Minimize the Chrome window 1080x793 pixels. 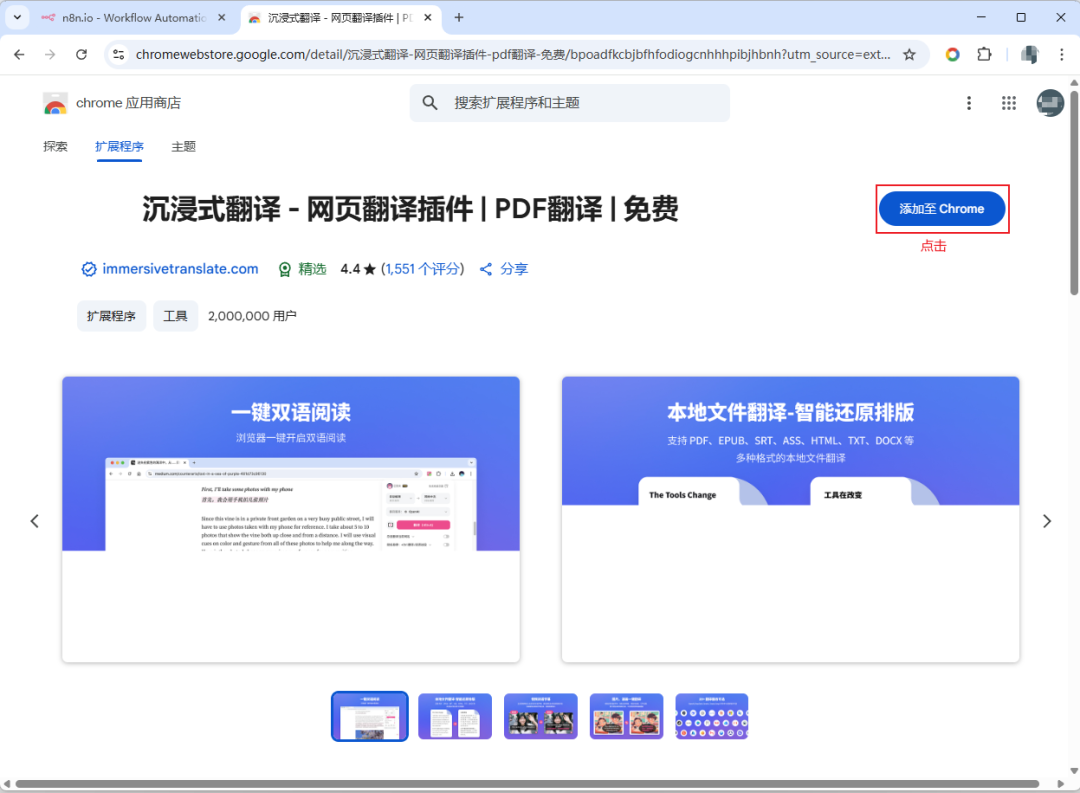(982, 17)
